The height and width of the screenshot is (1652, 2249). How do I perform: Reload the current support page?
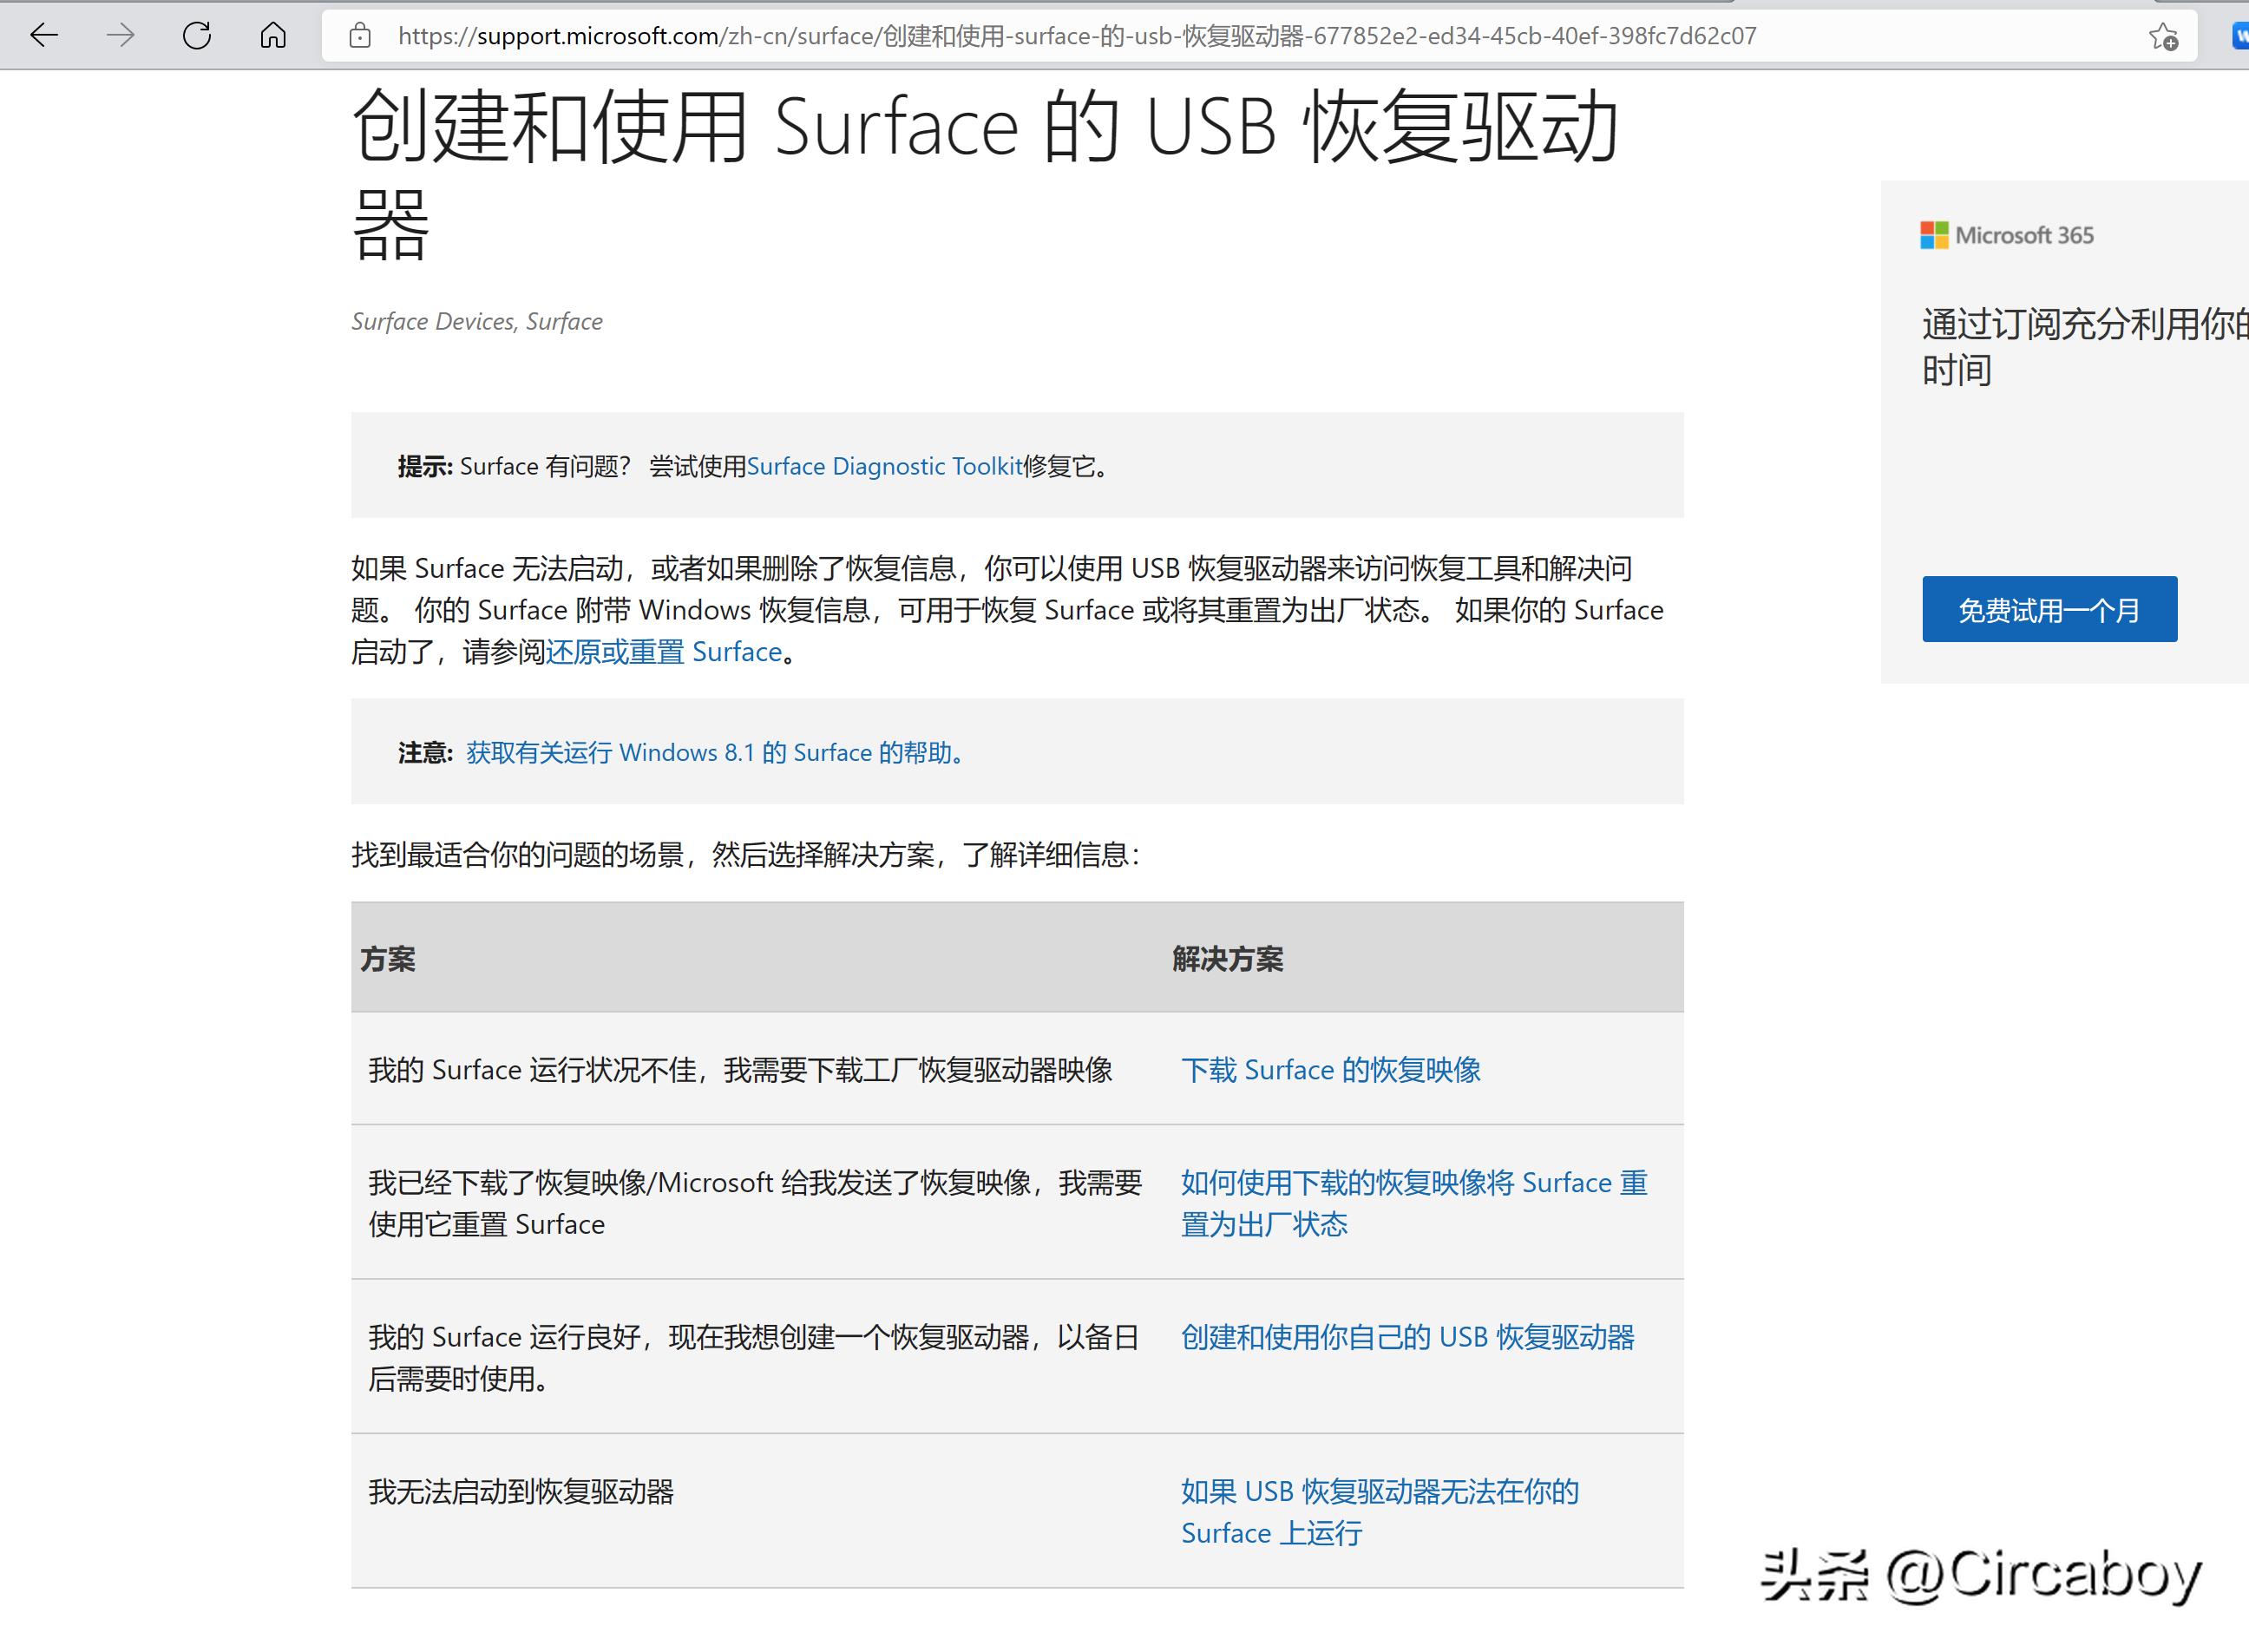tap(196, 36)
